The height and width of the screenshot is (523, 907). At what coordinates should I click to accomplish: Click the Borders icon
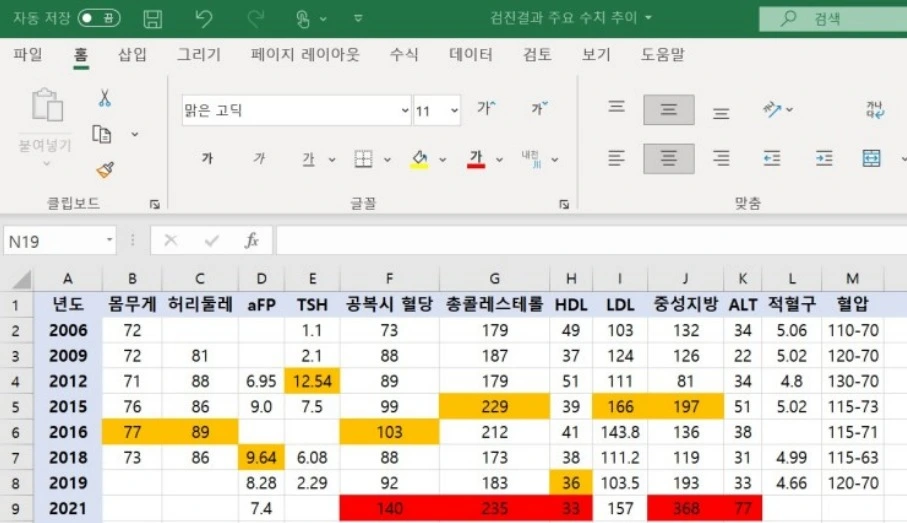coord(363,159)
